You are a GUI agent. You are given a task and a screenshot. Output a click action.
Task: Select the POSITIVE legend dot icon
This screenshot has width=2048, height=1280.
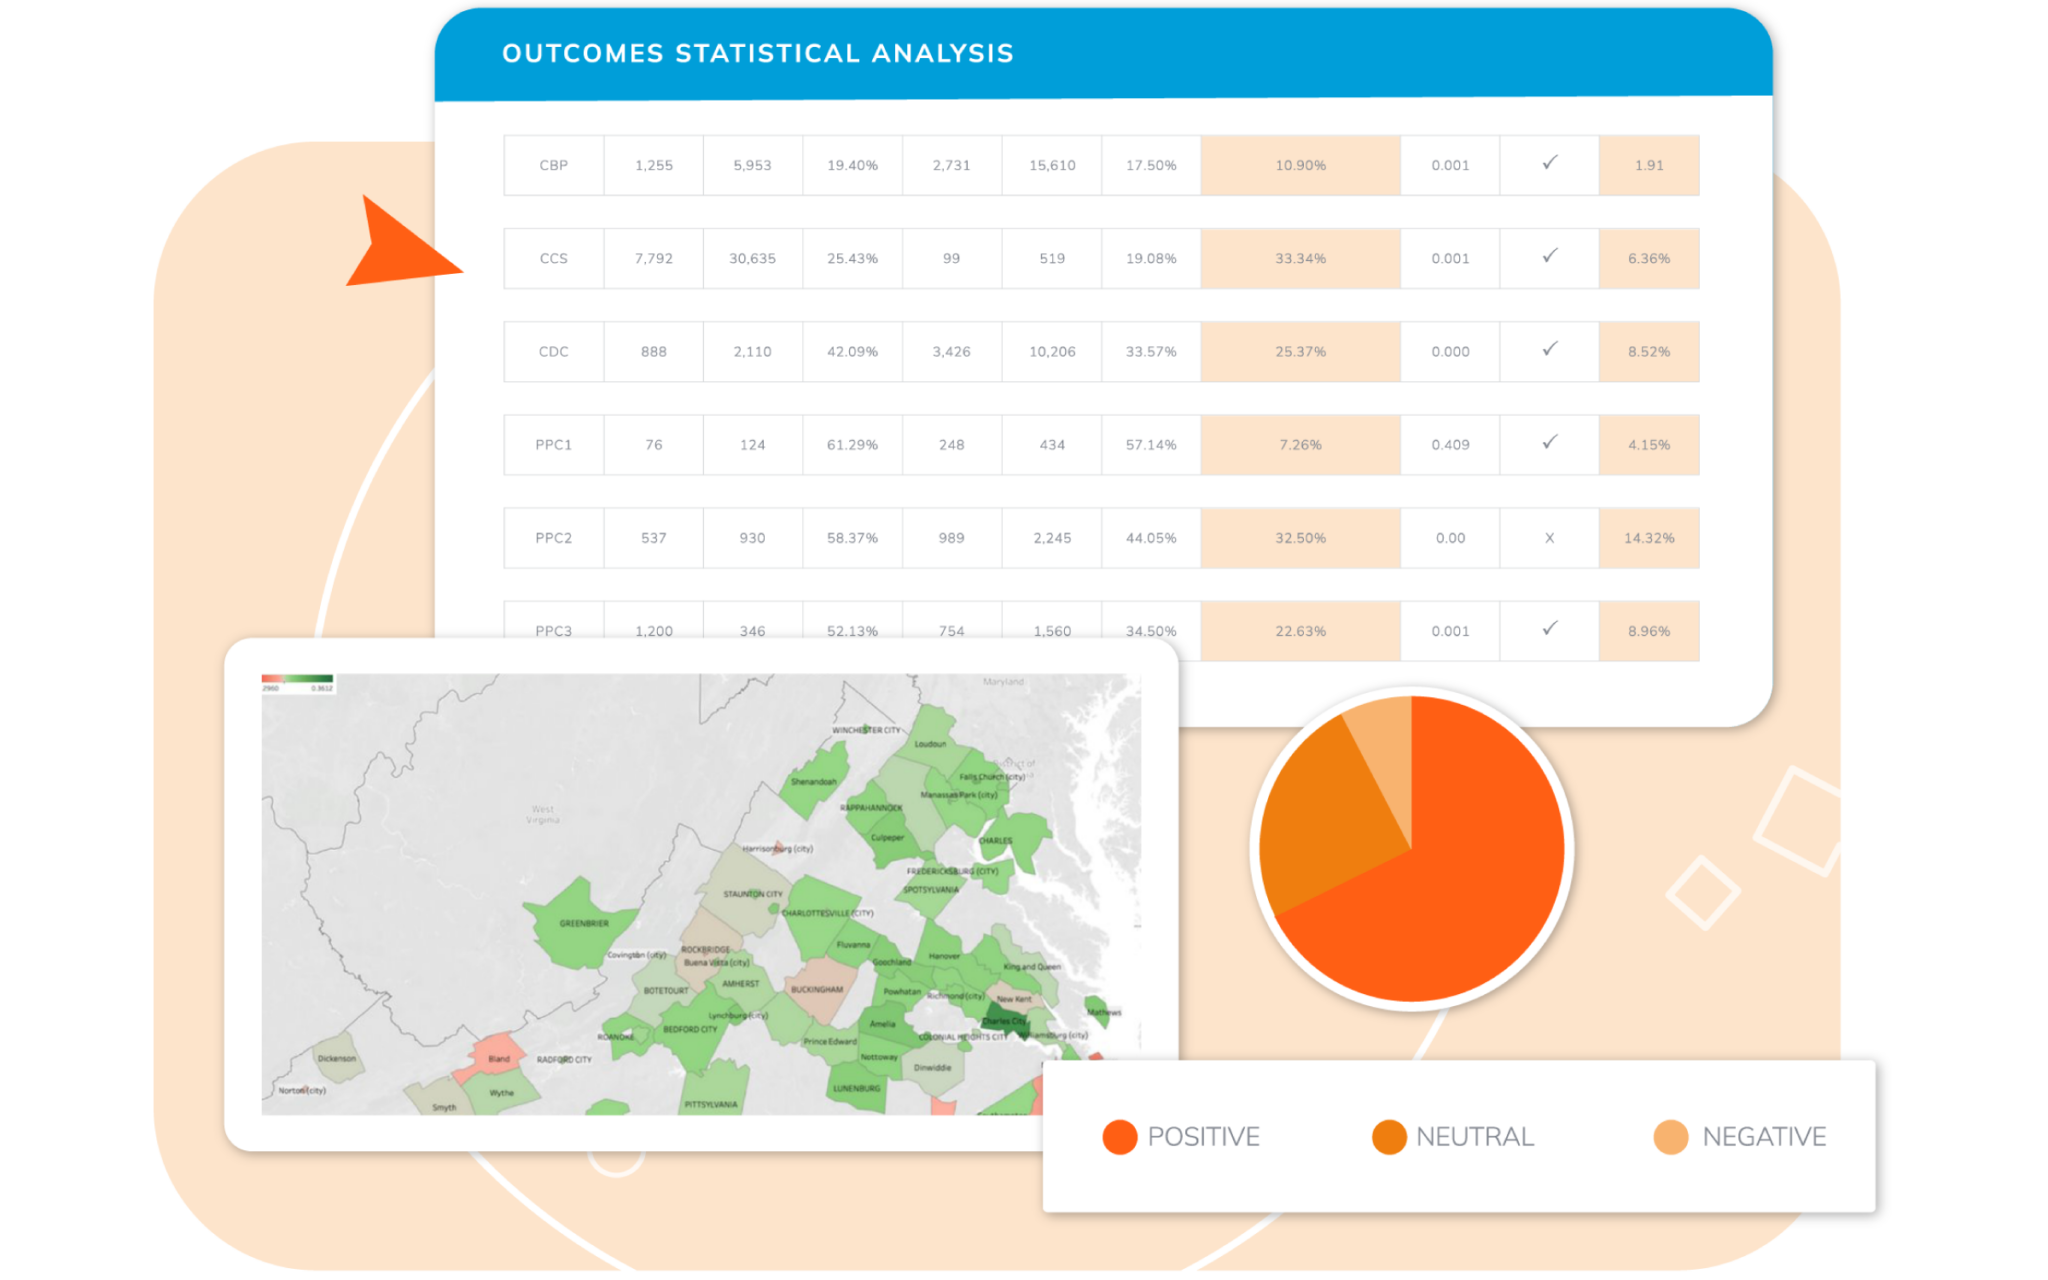pos(1119,1137)
